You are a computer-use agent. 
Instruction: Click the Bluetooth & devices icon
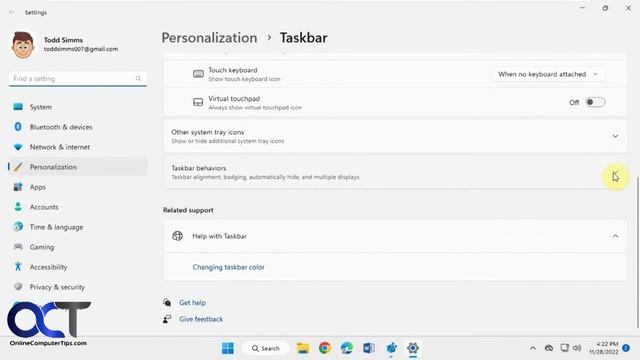tap(18, 127)
